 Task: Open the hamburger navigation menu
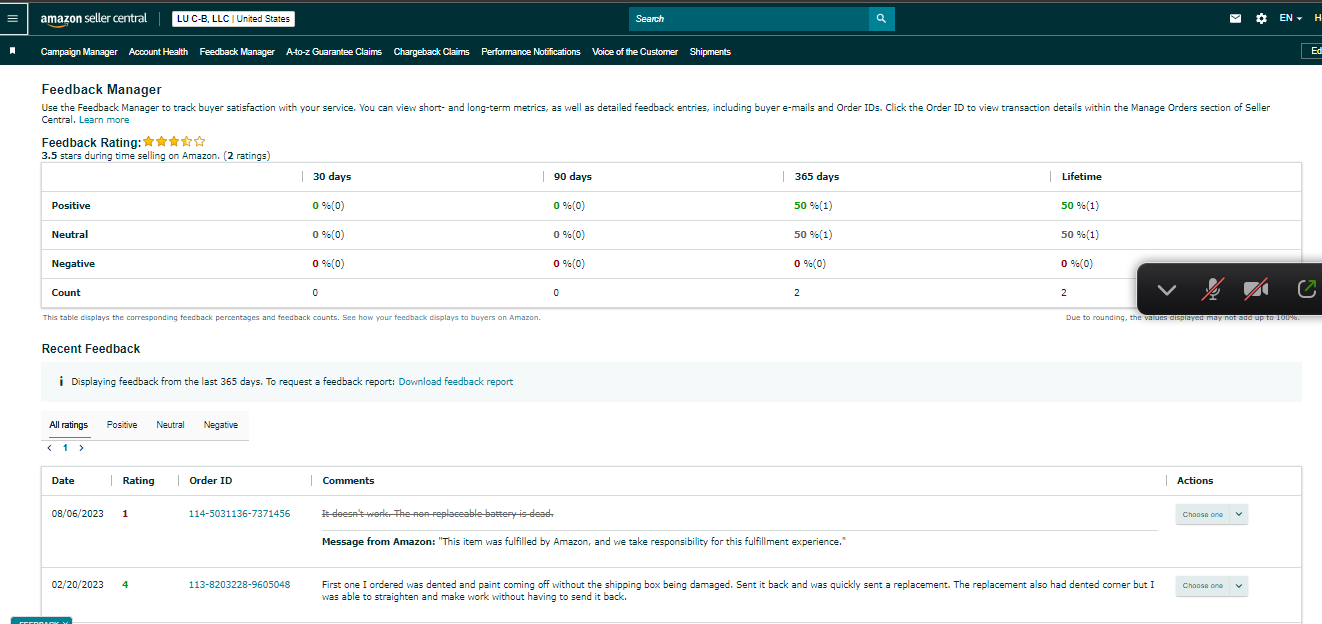[12, 18]
